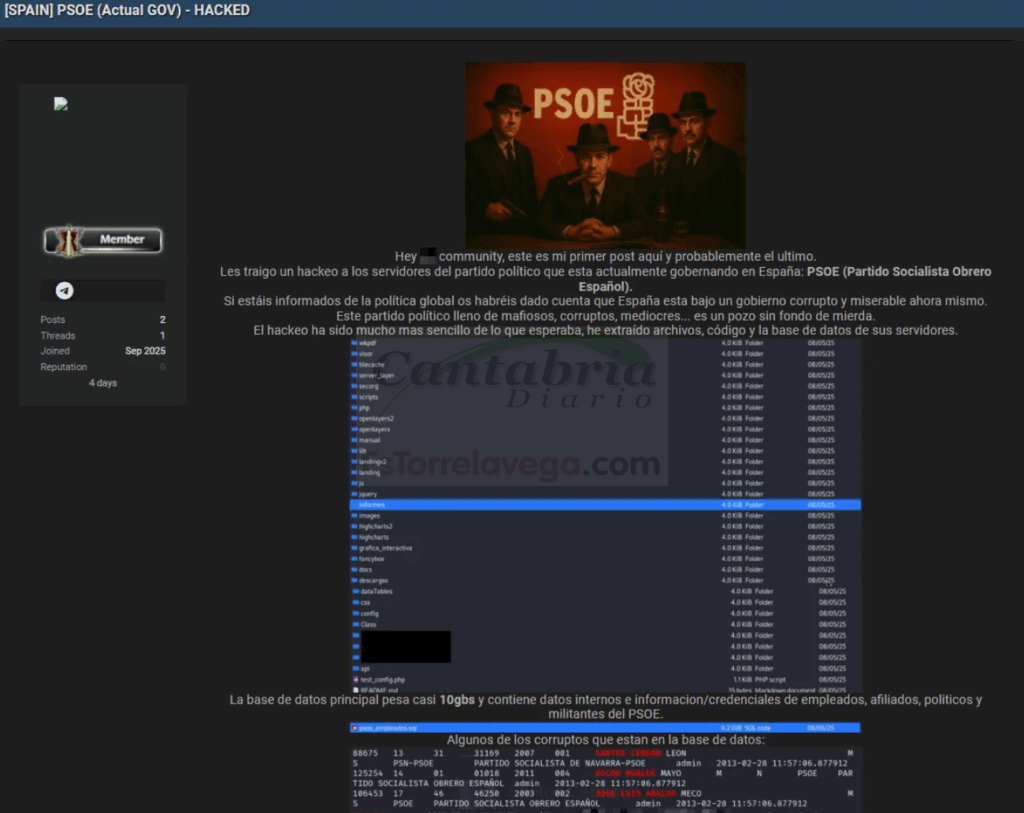Click the test_config.php file icon
Screen dimensions: 1024x813
(355, 679)
